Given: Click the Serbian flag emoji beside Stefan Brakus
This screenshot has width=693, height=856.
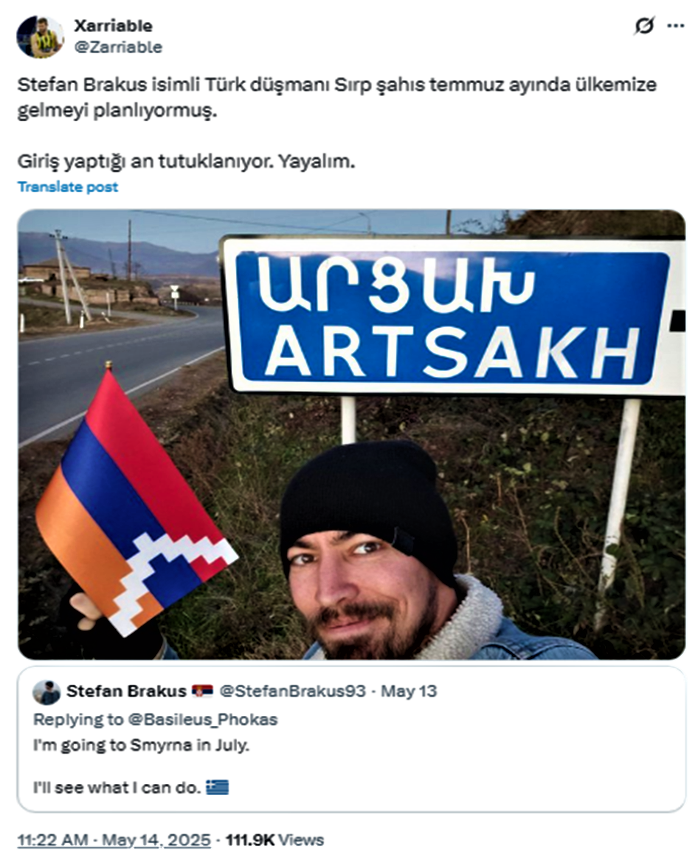Looking at the screenshot, I should [x=202, y=691].
